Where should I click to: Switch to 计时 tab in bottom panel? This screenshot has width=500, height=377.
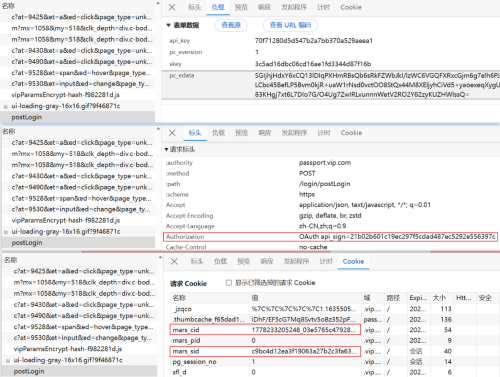[x=326, y=262]
